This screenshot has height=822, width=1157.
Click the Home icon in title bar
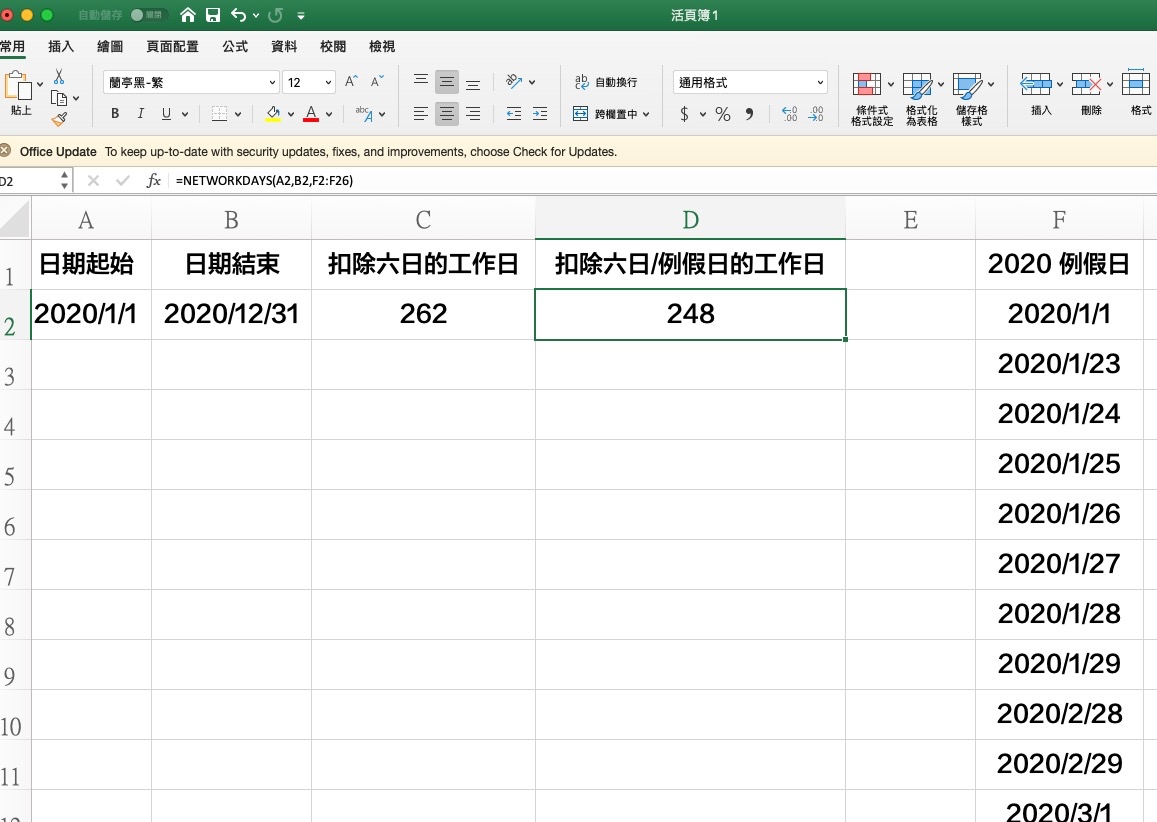click(188, 15)
